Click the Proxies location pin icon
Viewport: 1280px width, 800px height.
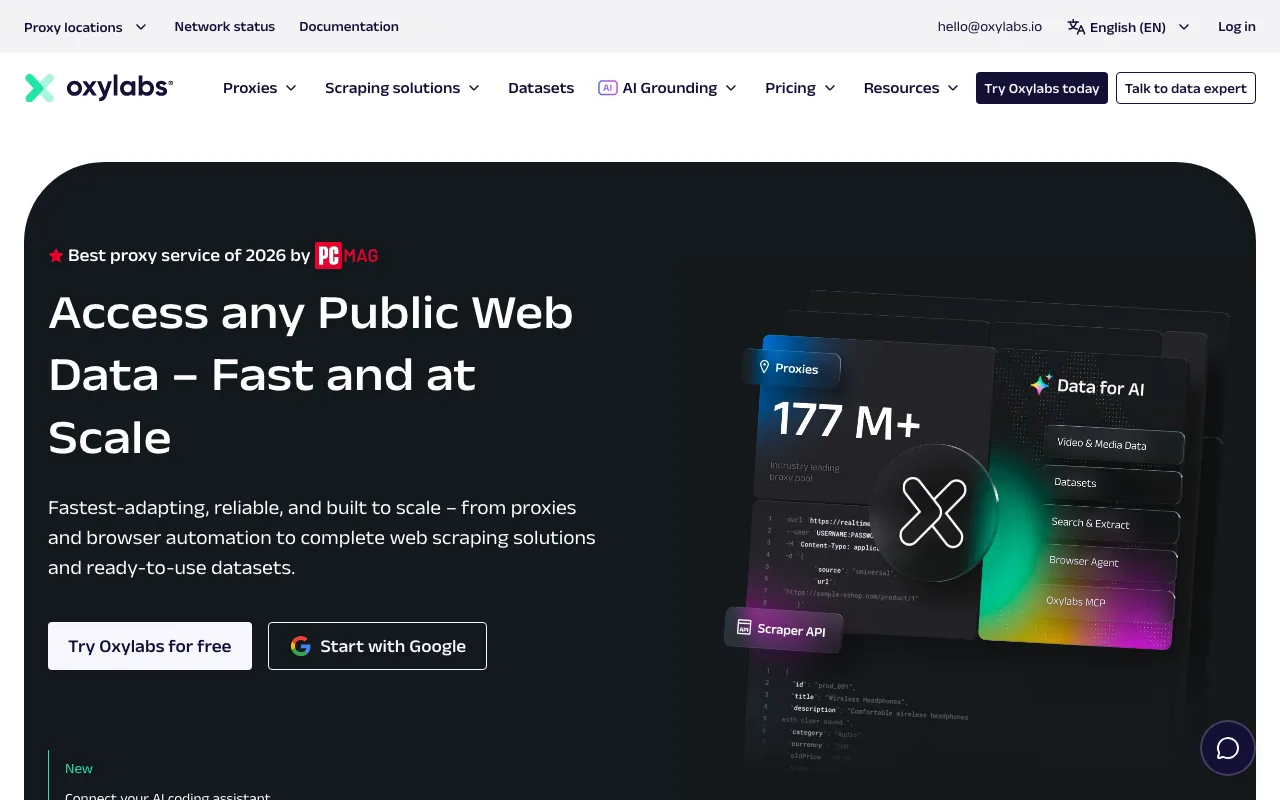pyautogui.click(x=765, y=367)
